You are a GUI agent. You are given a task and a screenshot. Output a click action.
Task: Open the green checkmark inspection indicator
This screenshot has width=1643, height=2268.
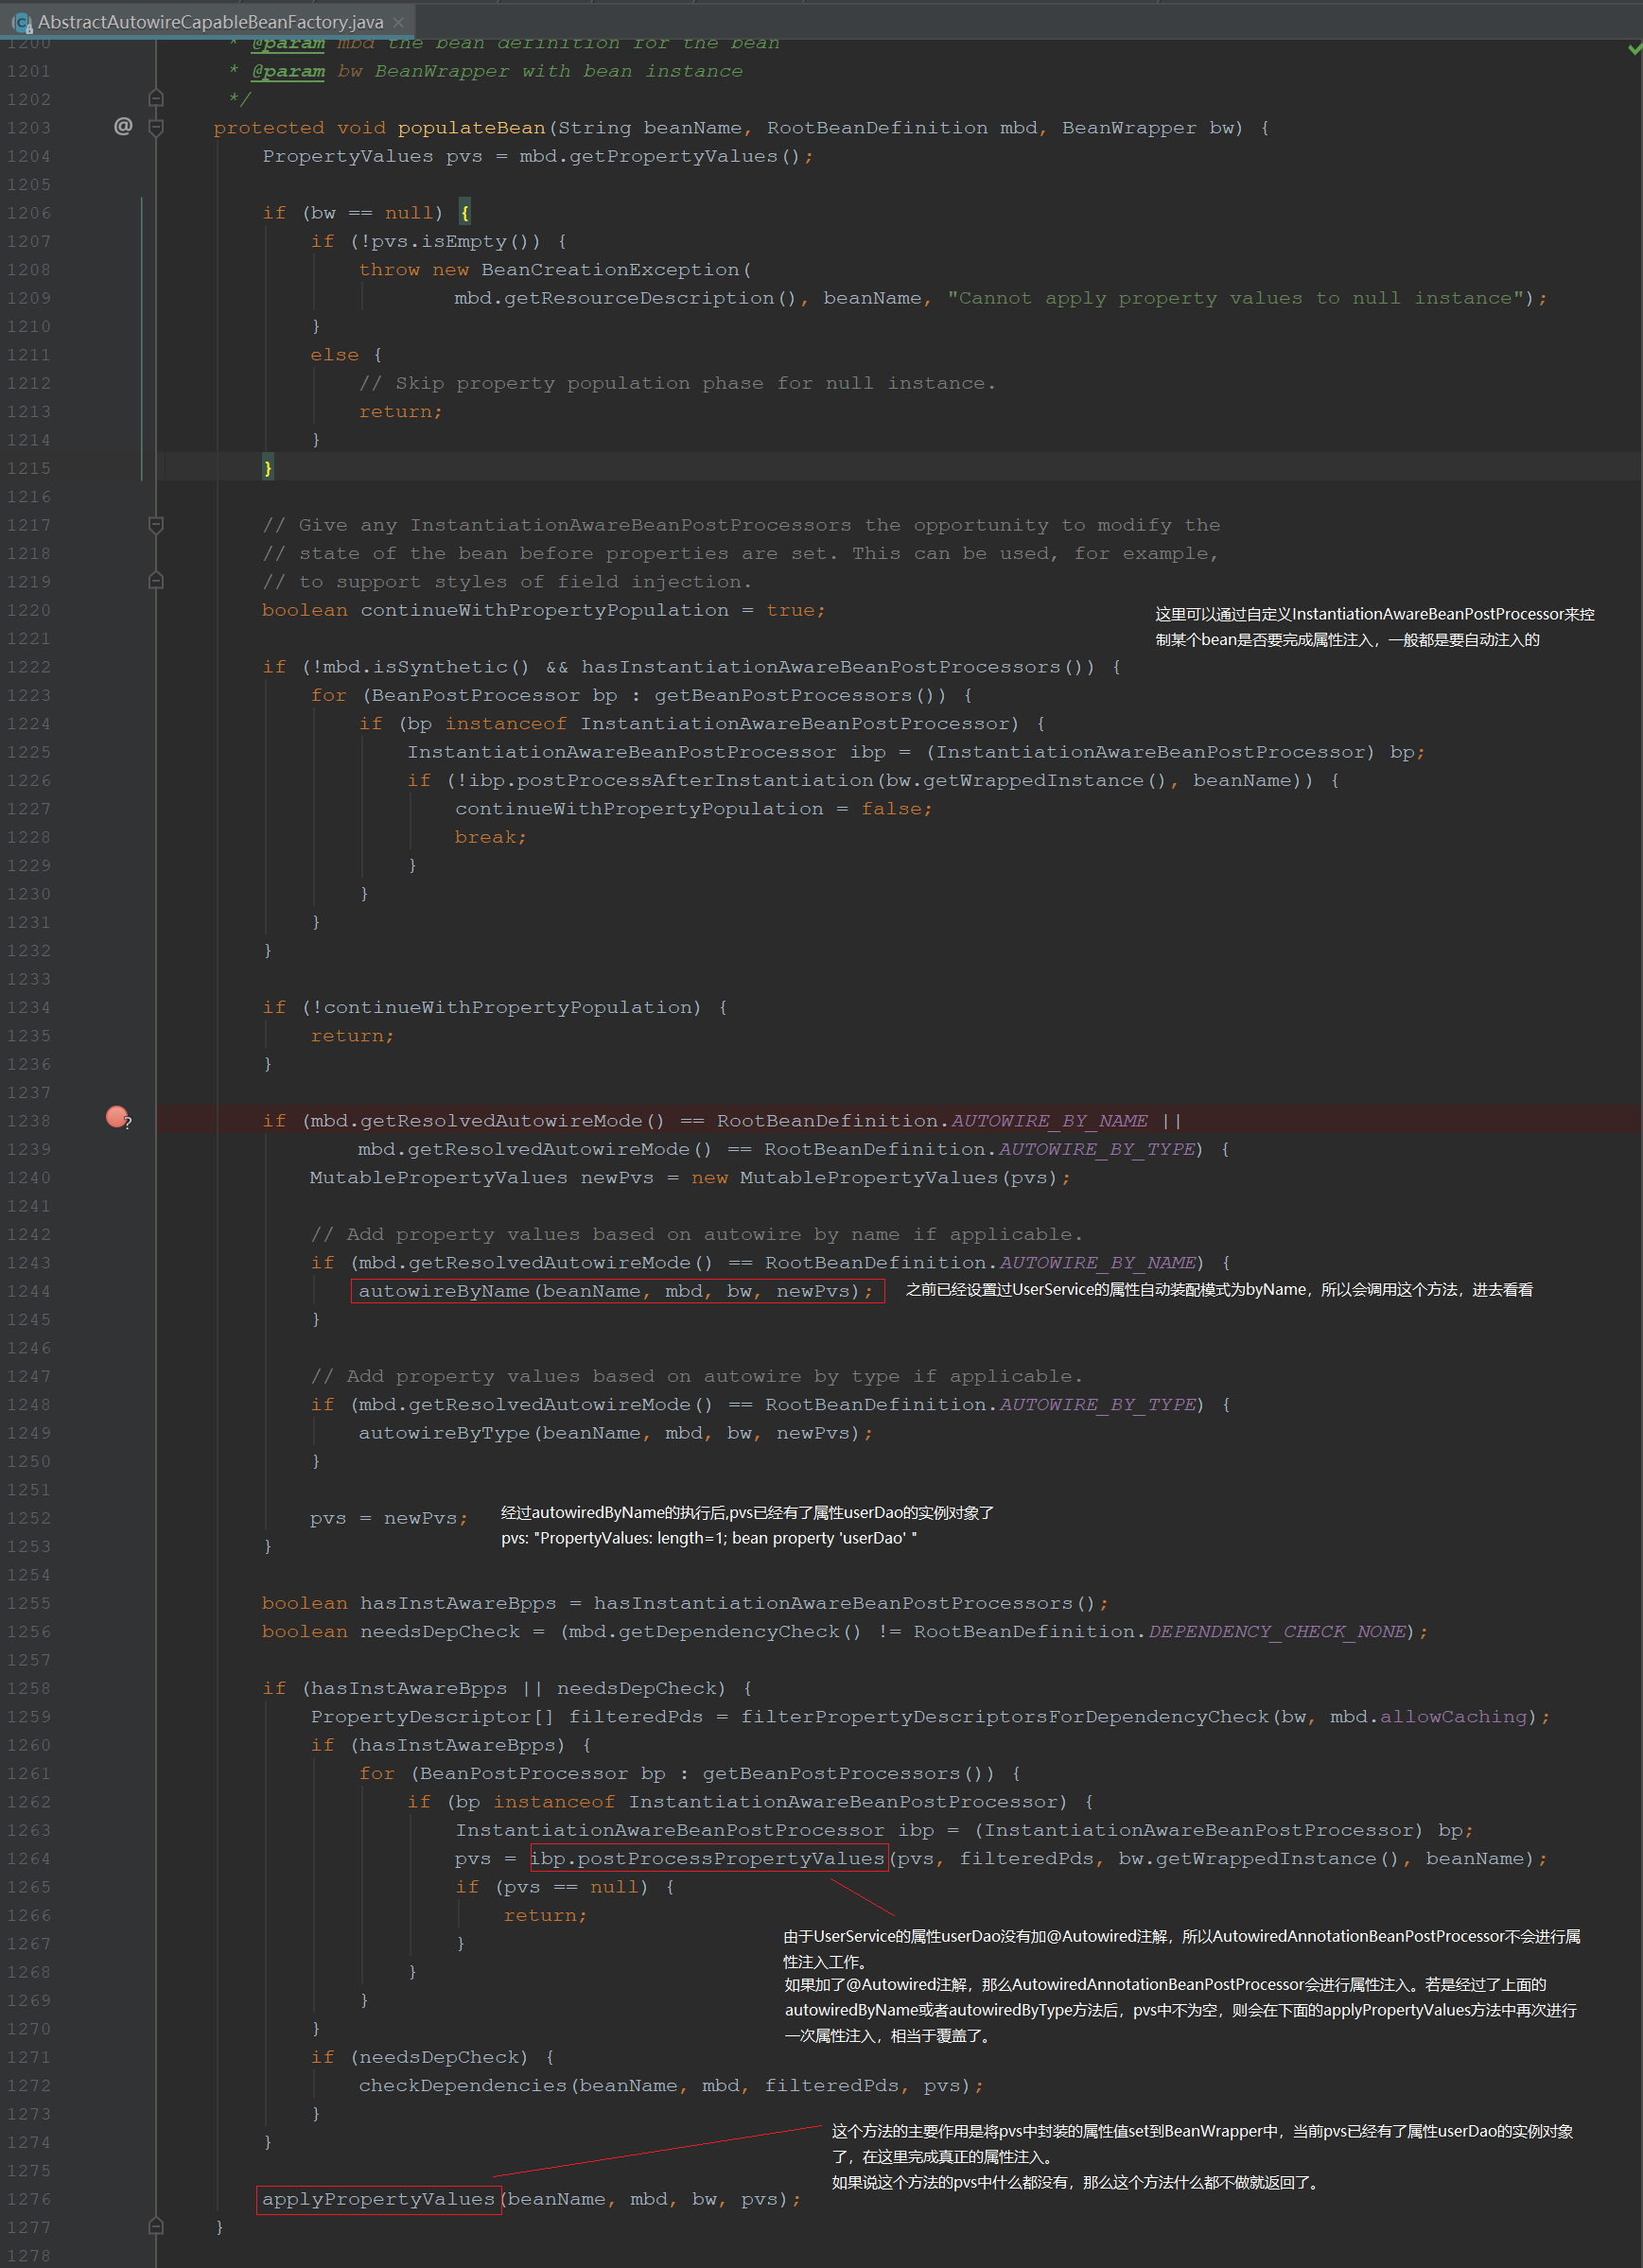(x=1634, y=48)
